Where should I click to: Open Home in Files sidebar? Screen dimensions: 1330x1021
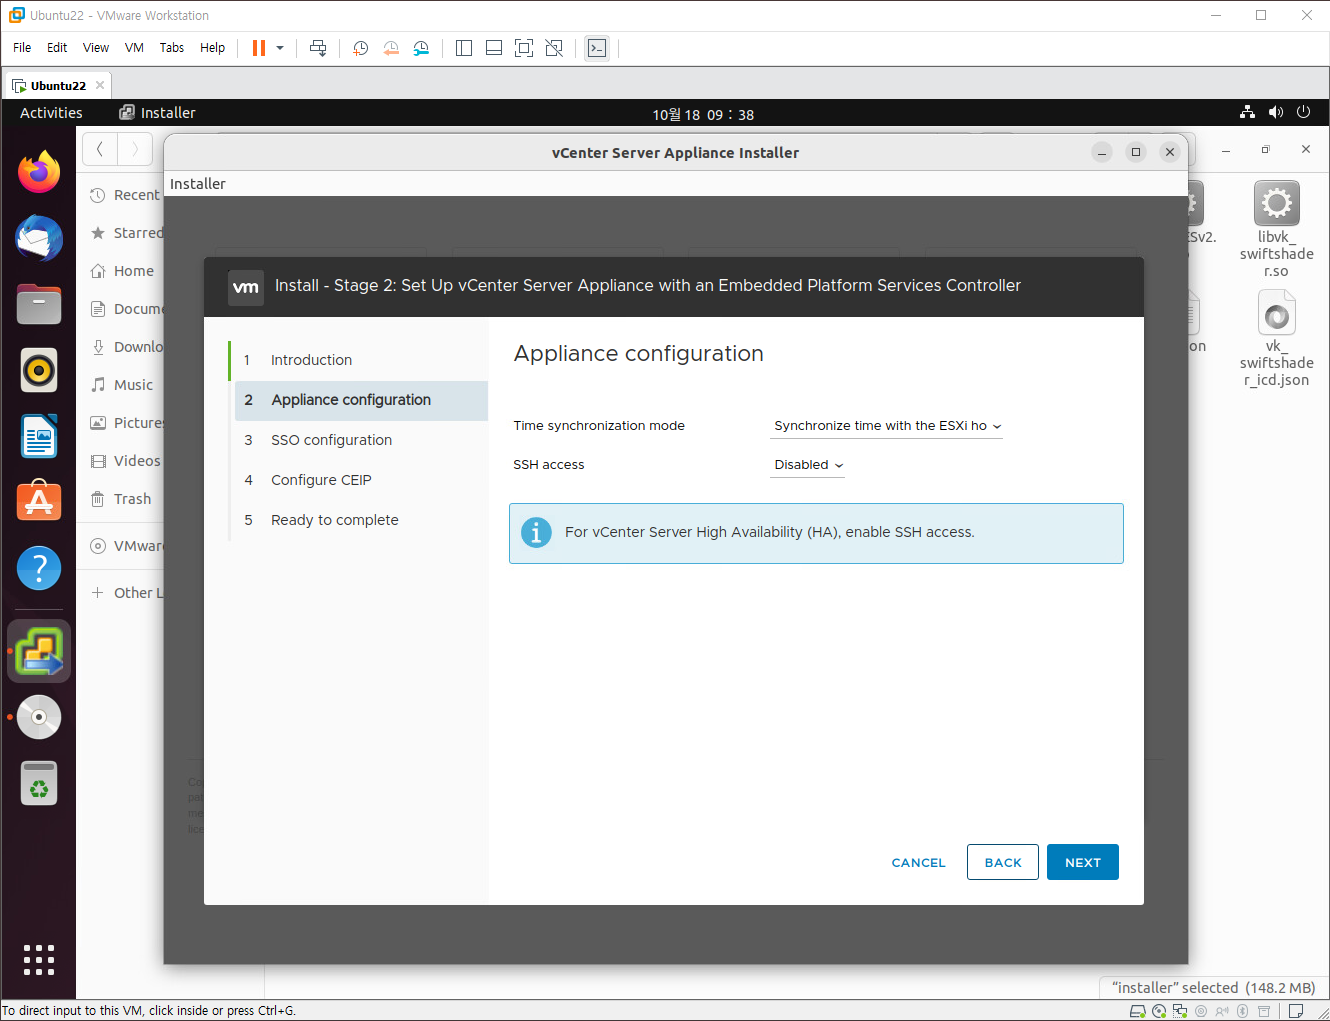[x=123, y=271]
